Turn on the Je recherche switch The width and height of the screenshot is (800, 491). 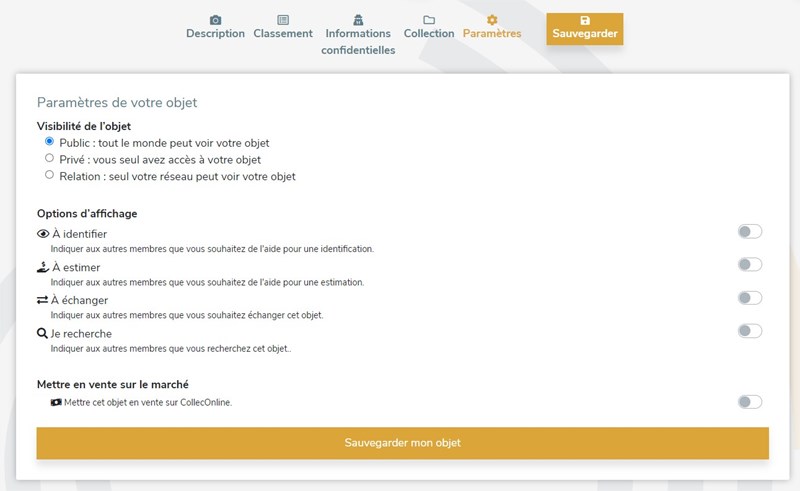[x=750, y=331]
